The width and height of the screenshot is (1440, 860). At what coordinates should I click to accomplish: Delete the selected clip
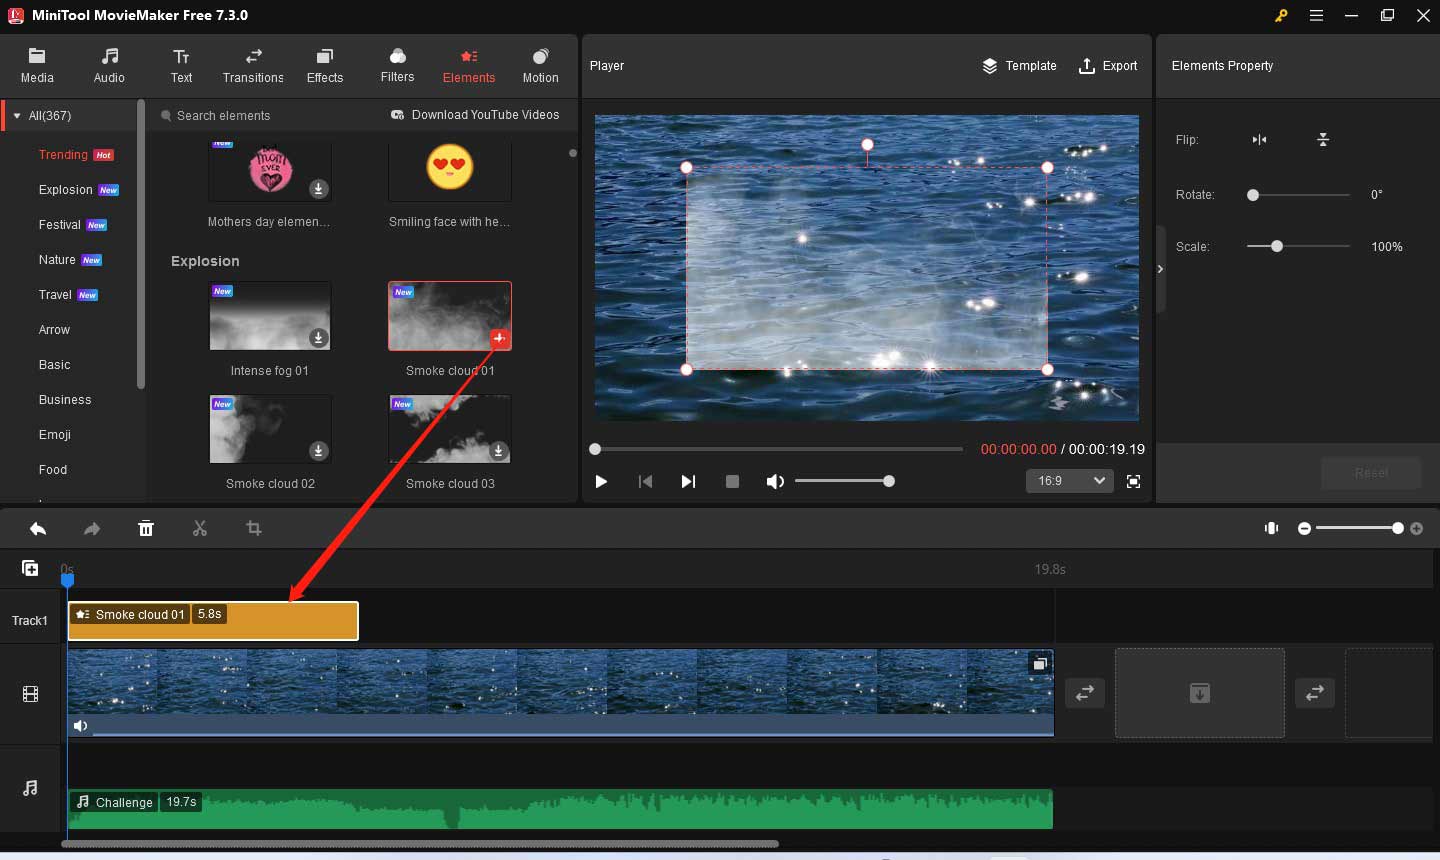pyautogui.click(x=146, y=528)
